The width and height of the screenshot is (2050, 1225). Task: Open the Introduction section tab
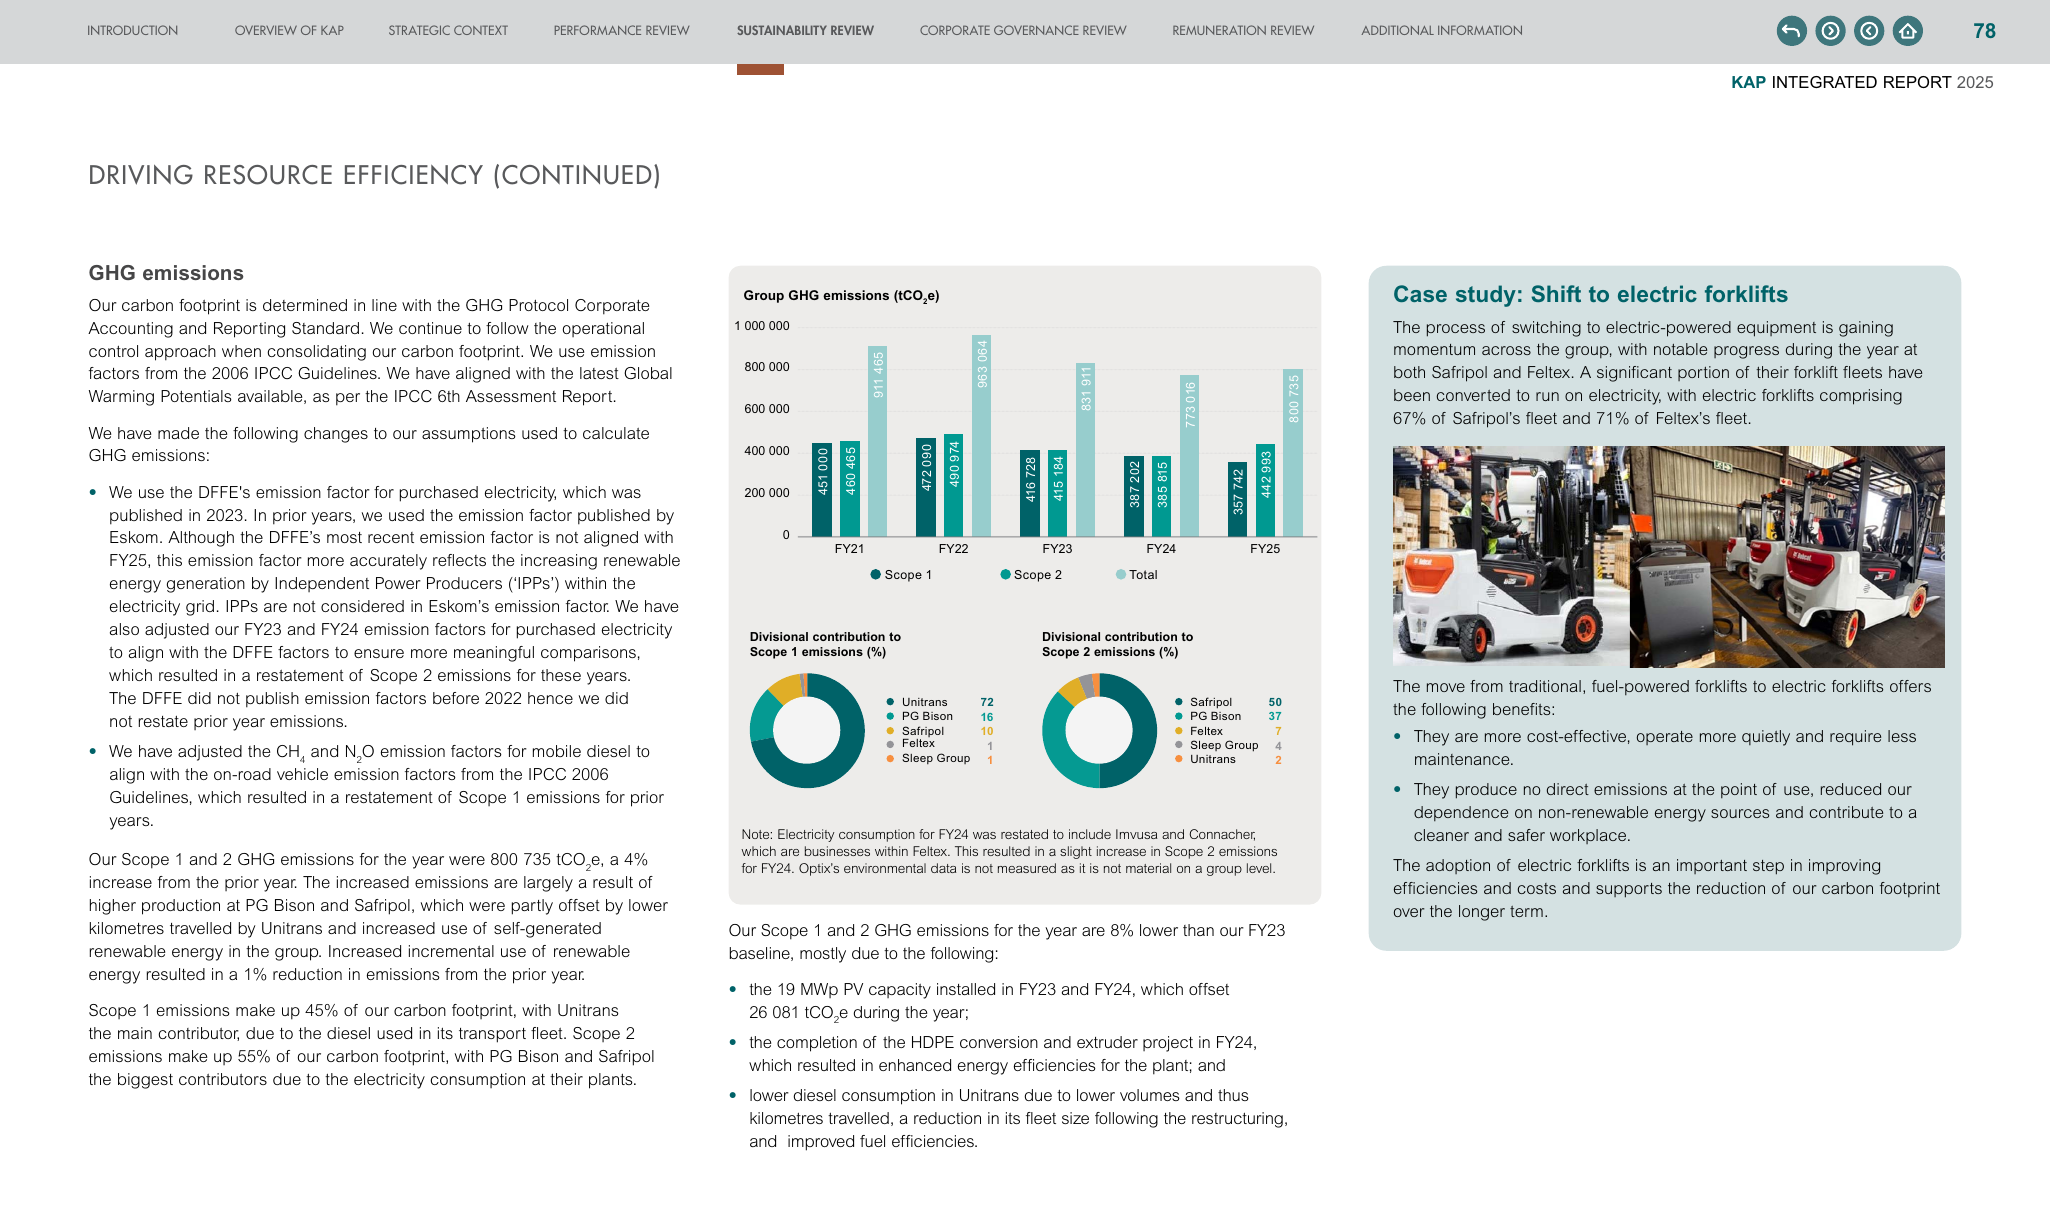(x=132, y=31)
